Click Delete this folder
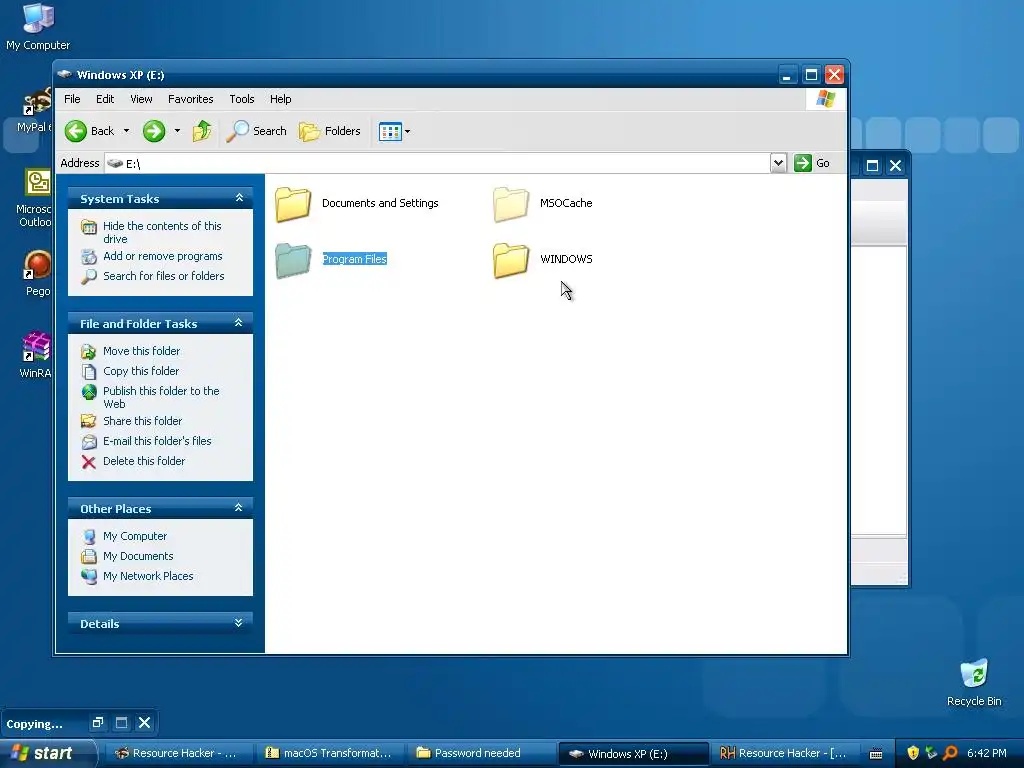The height and width of the screenshot is (768, 1024). click(144, 461)
